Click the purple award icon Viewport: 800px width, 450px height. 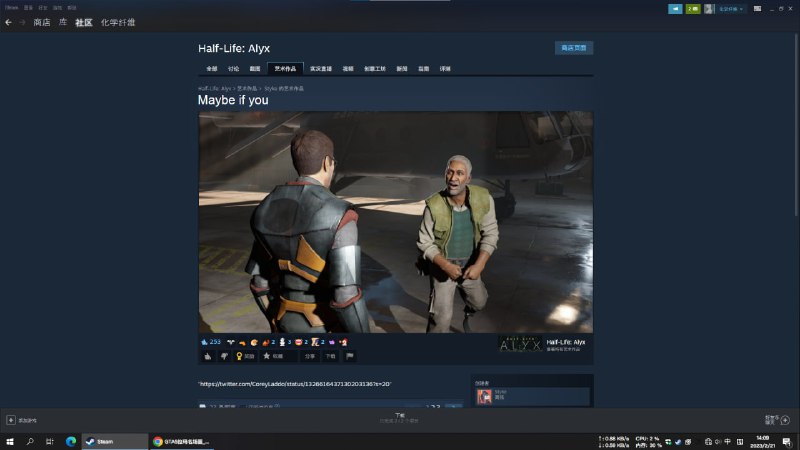click(x=332, y=342)
